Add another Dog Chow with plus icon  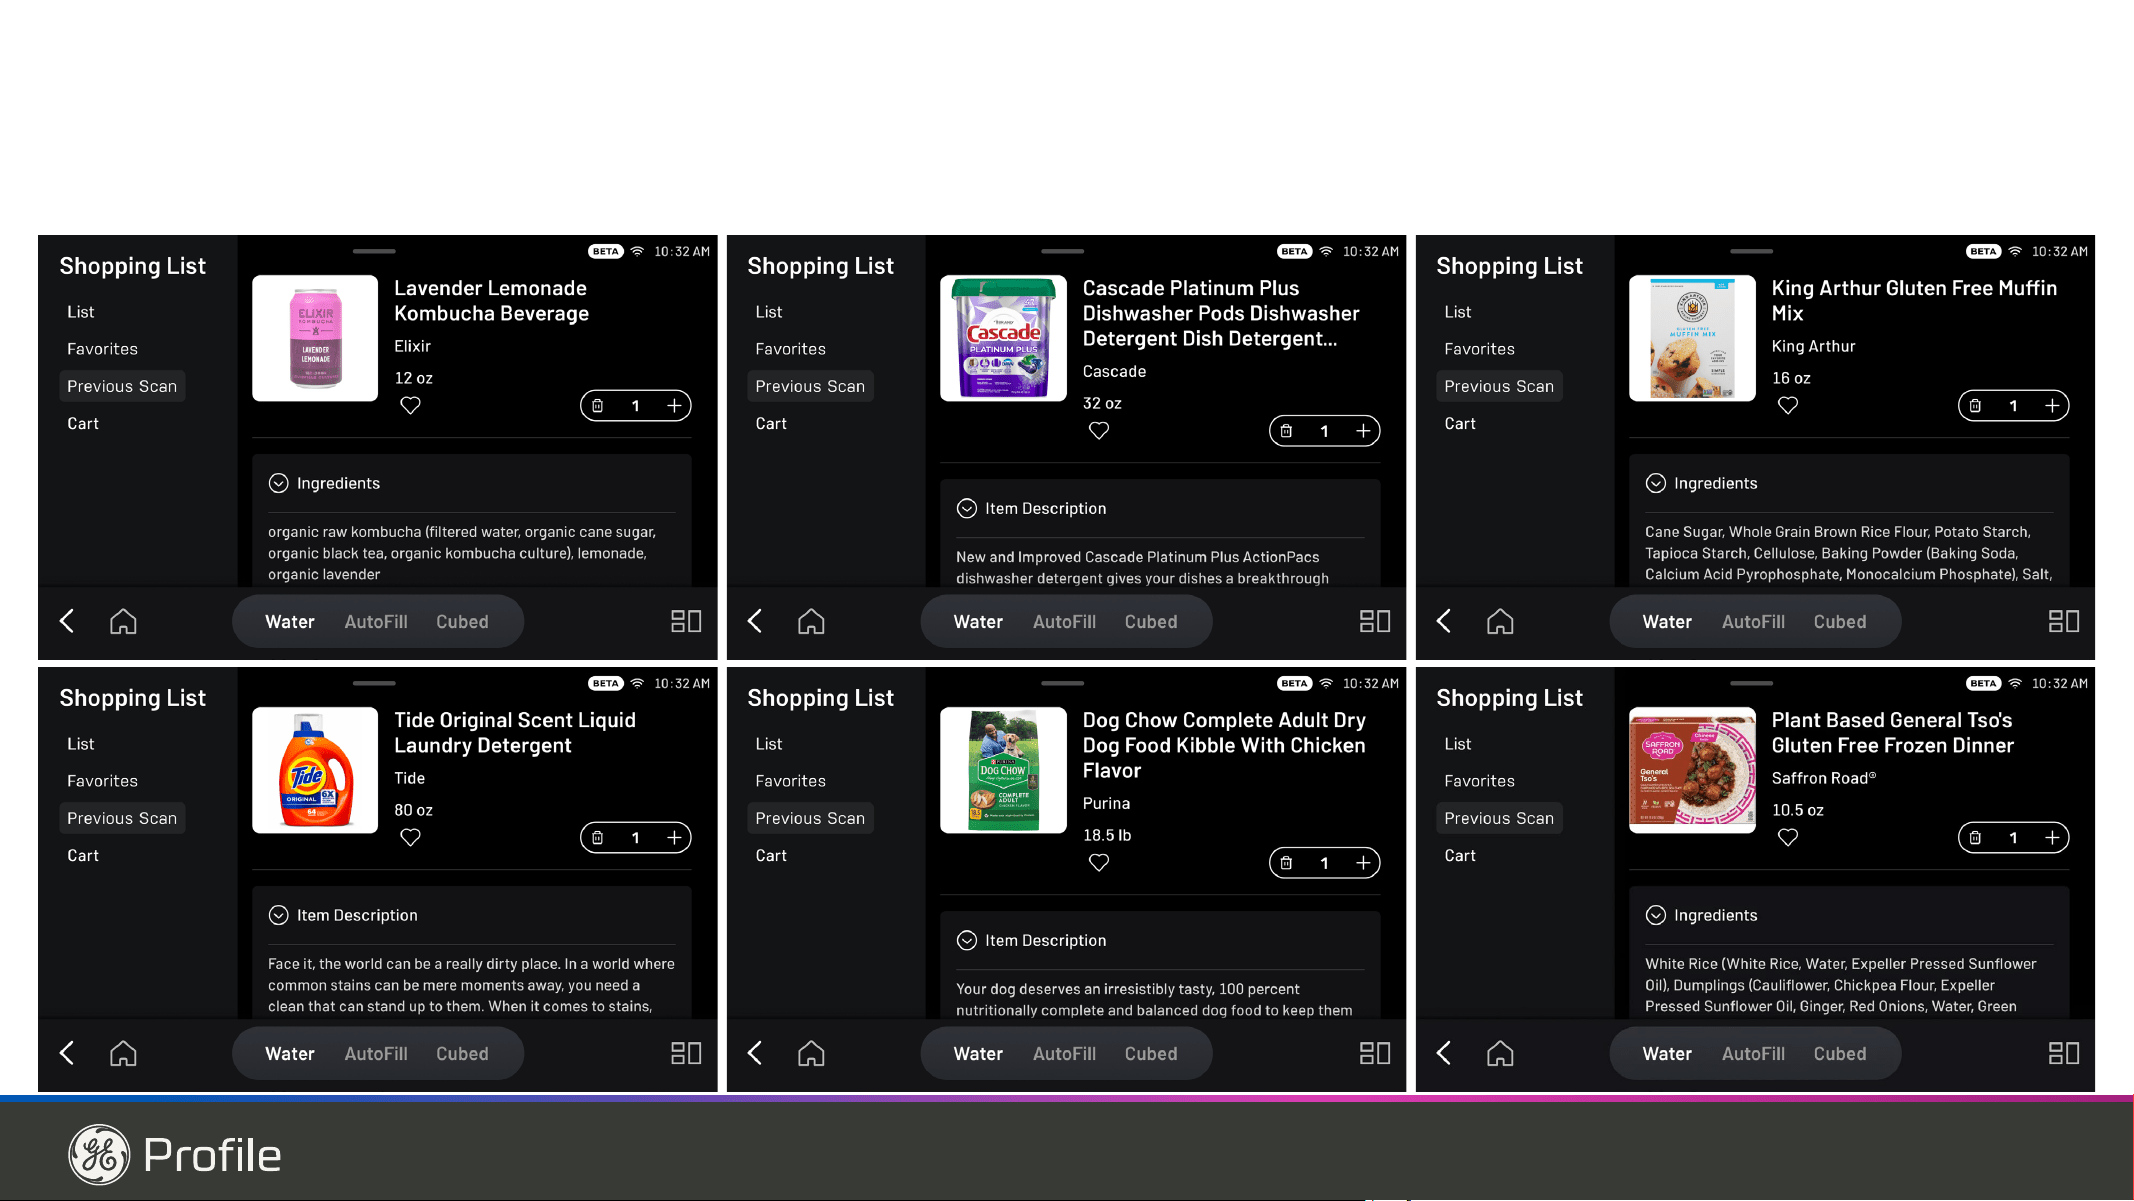click(1363, 862)
